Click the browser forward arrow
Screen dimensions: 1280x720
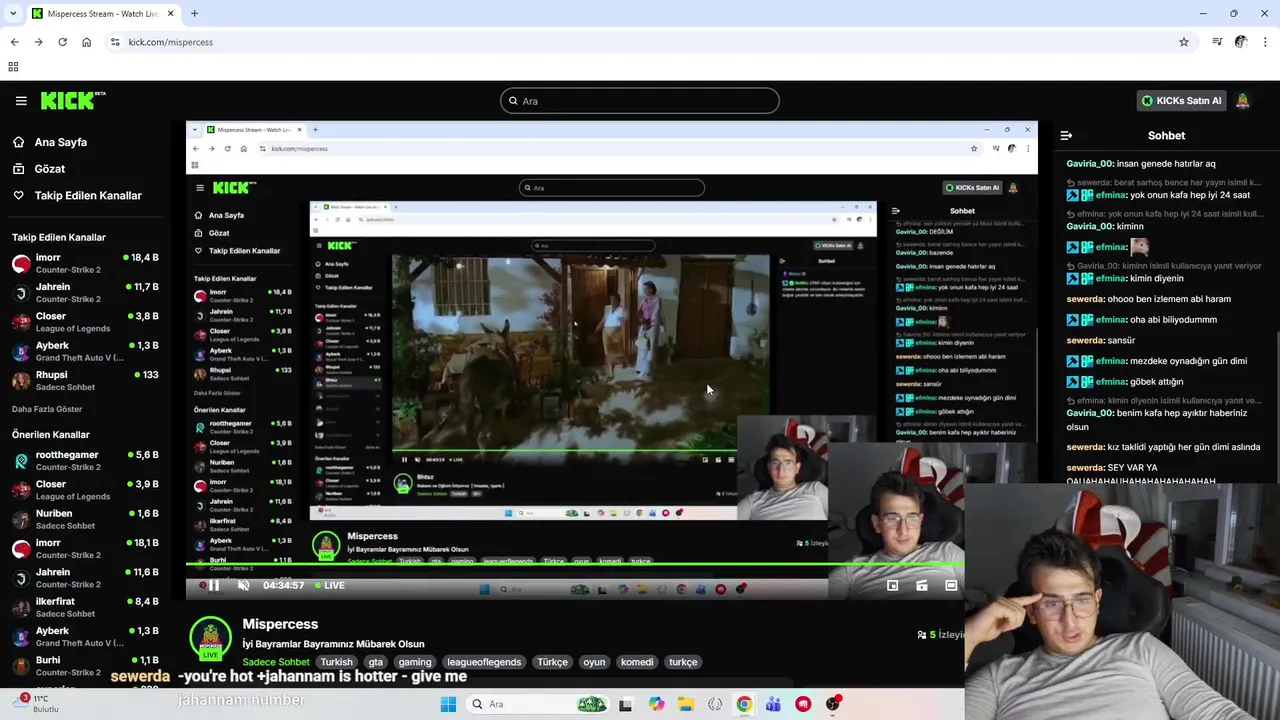click(x=38, y=42)
